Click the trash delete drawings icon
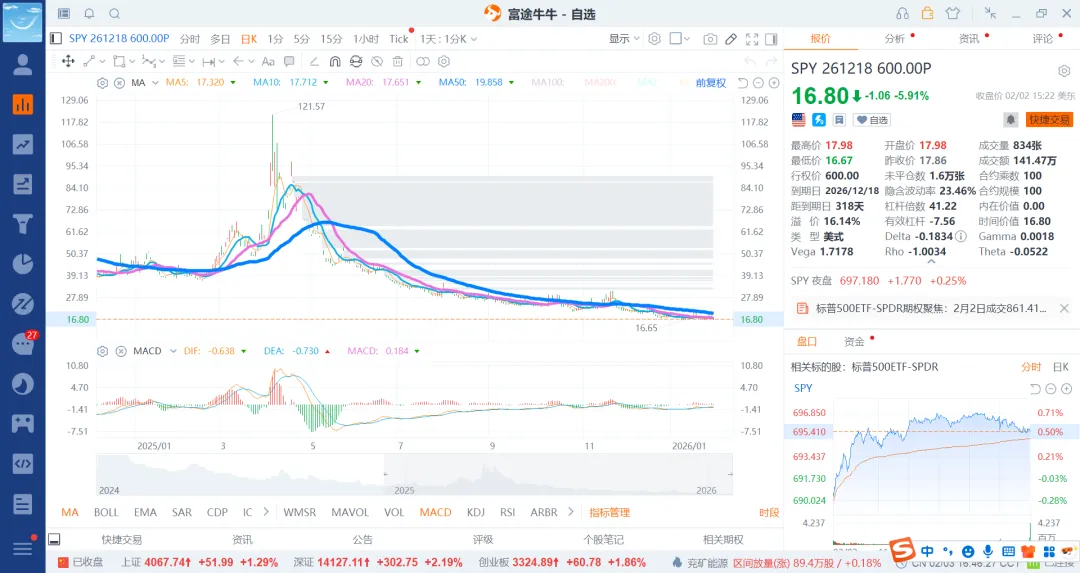 tap(397, 61)
